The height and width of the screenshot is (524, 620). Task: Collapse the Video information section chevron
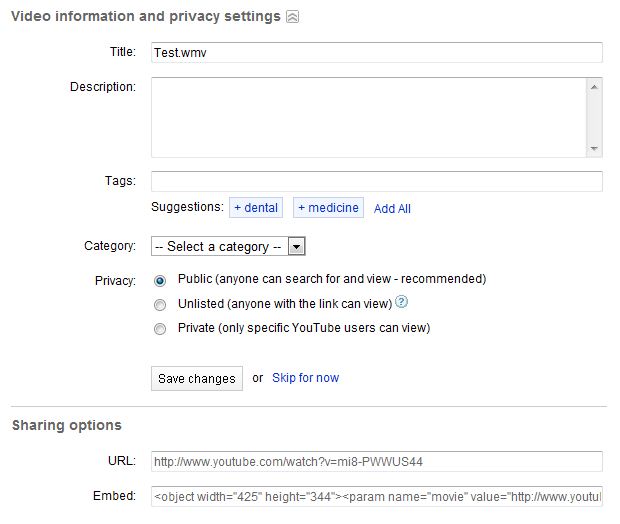[291, 17]
